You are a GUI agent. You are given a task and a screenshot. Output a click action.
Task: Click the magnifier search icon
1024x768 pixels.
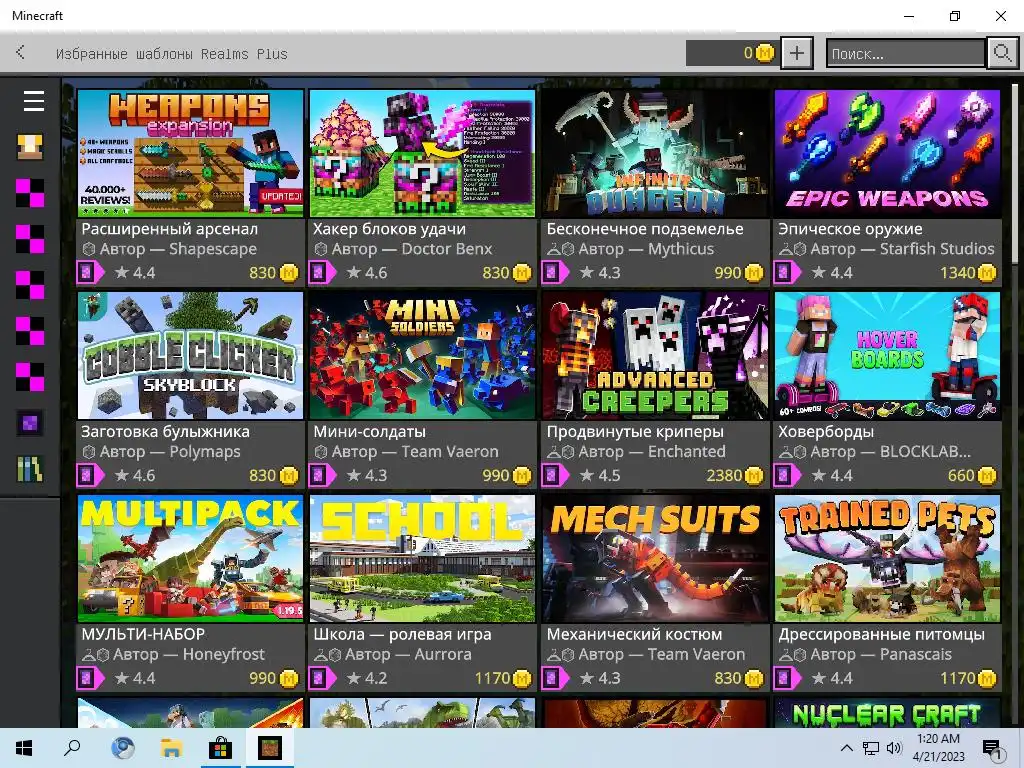1002,53
